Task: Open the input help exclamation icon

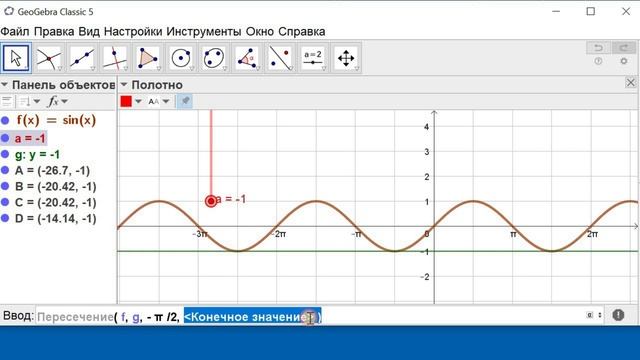Action: pos(618,315)
